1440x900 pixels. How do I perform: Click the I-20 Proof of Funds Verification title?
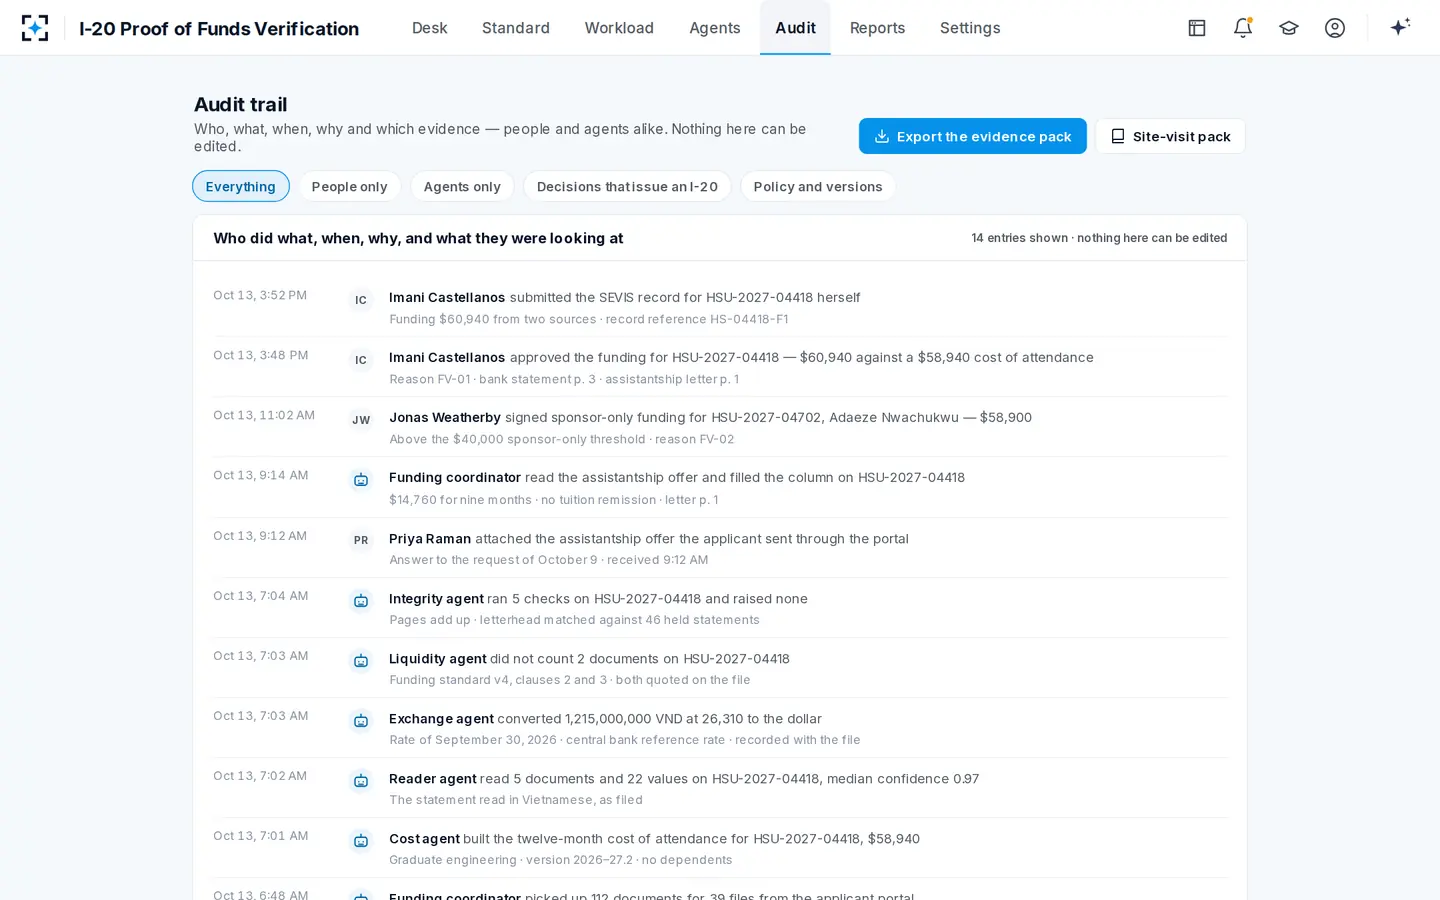click(x=219, y=29)
